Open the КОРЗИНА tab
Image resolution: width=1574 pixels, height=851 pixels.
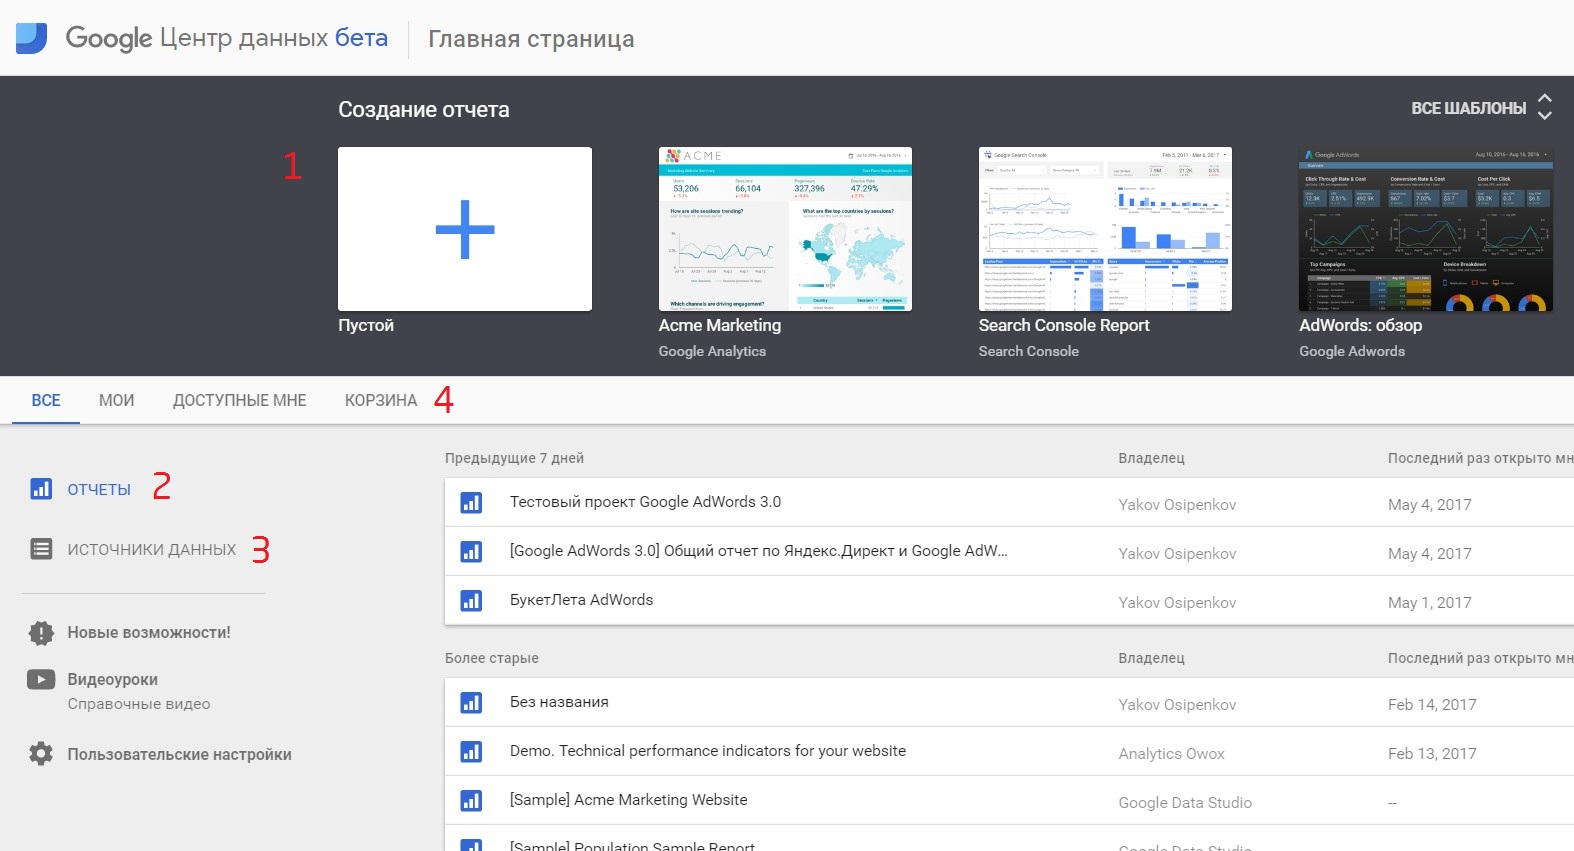pyautogui.click(x=381, y=400)
